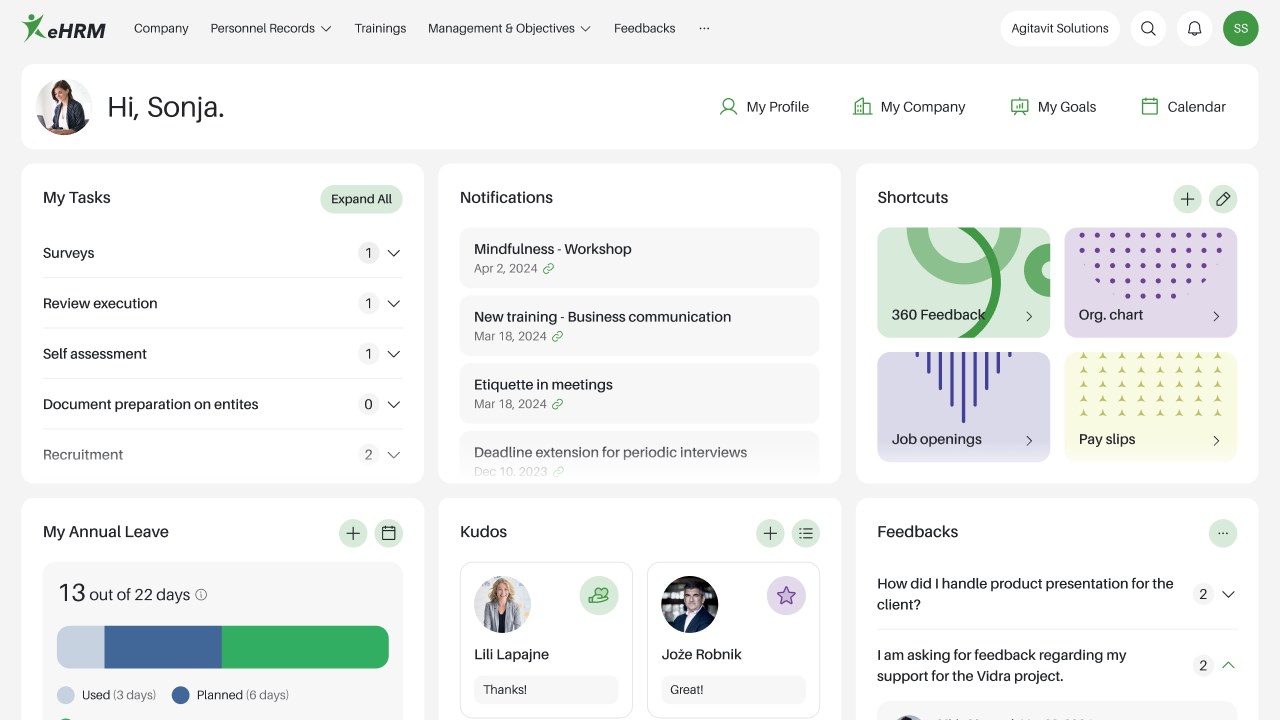Click link icon in New training - Business communication notification
The width and height of the screenshot is (1280, 720).
558,337
